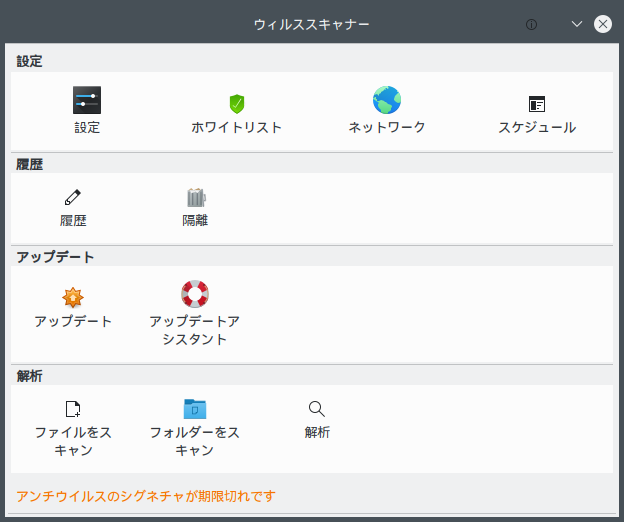Open the 設定 (Settings) sliders icon
The image size is (624, 522).
tap(87, 100)
